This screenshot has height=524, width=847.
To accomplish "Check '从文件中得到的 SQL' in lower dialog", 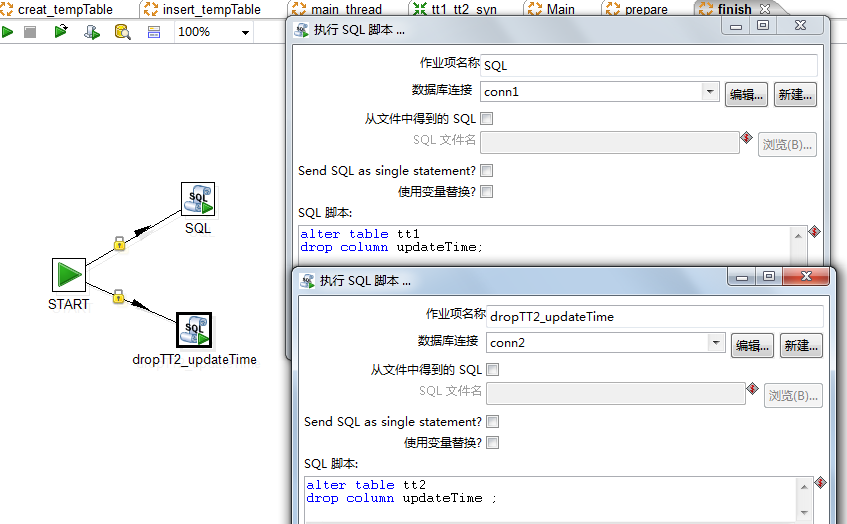I will [493, 370].
